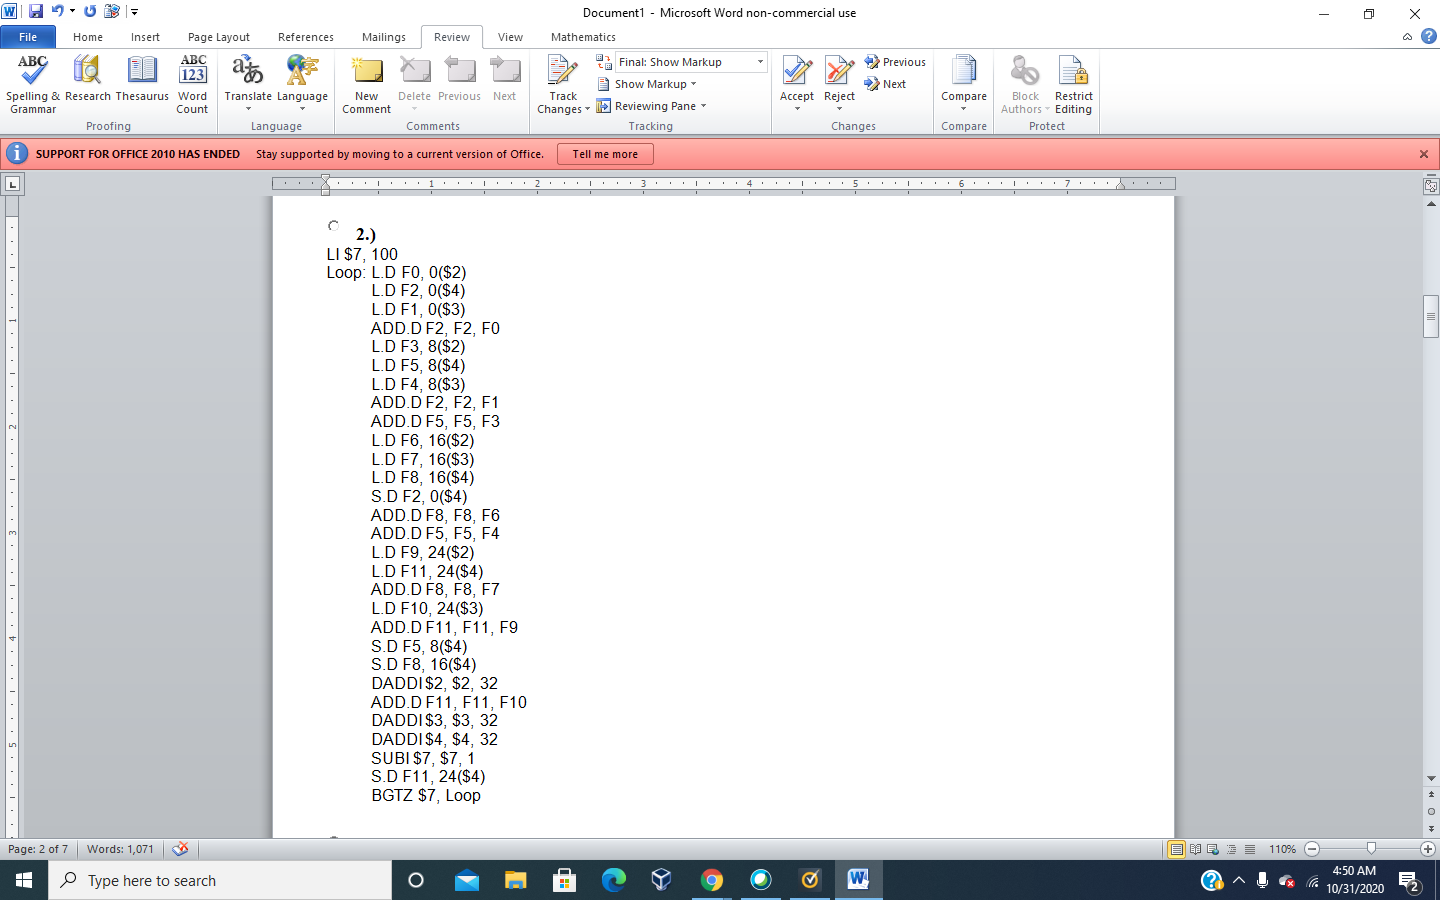Viewport: 1440px width, 900px height.
Task: Launch Microsoft Edge from the taskbar
Action: pos(613,880)
